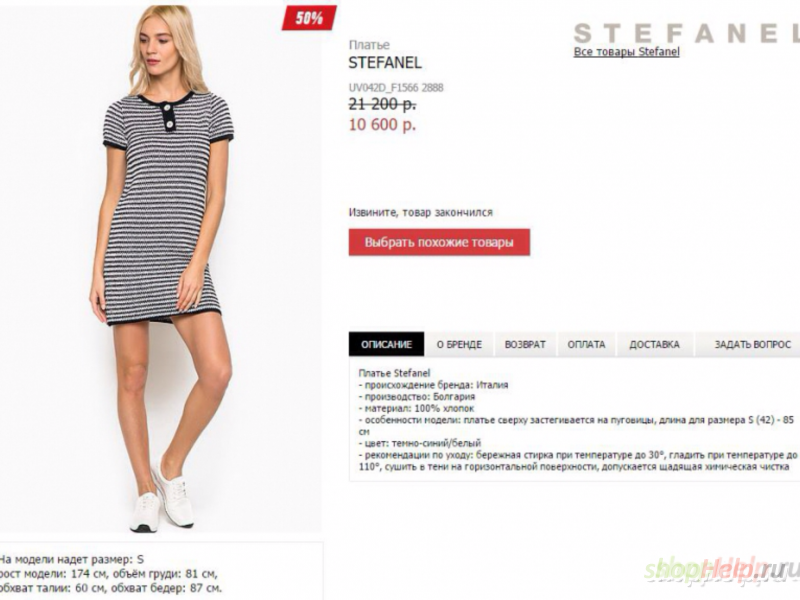Click the 'Платье' category label

pyautogui.click(x=369, y=45)
